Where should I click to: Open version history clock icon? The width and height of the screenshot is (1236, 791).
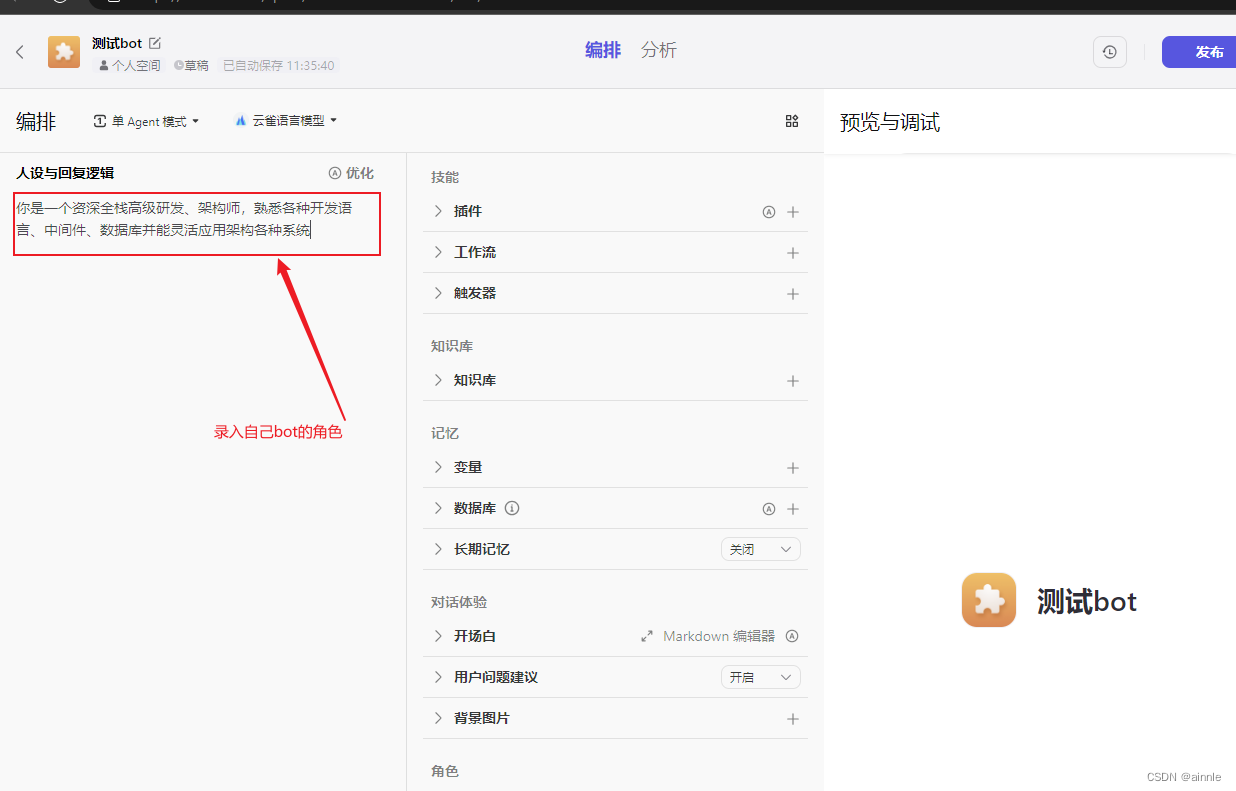1110,52
